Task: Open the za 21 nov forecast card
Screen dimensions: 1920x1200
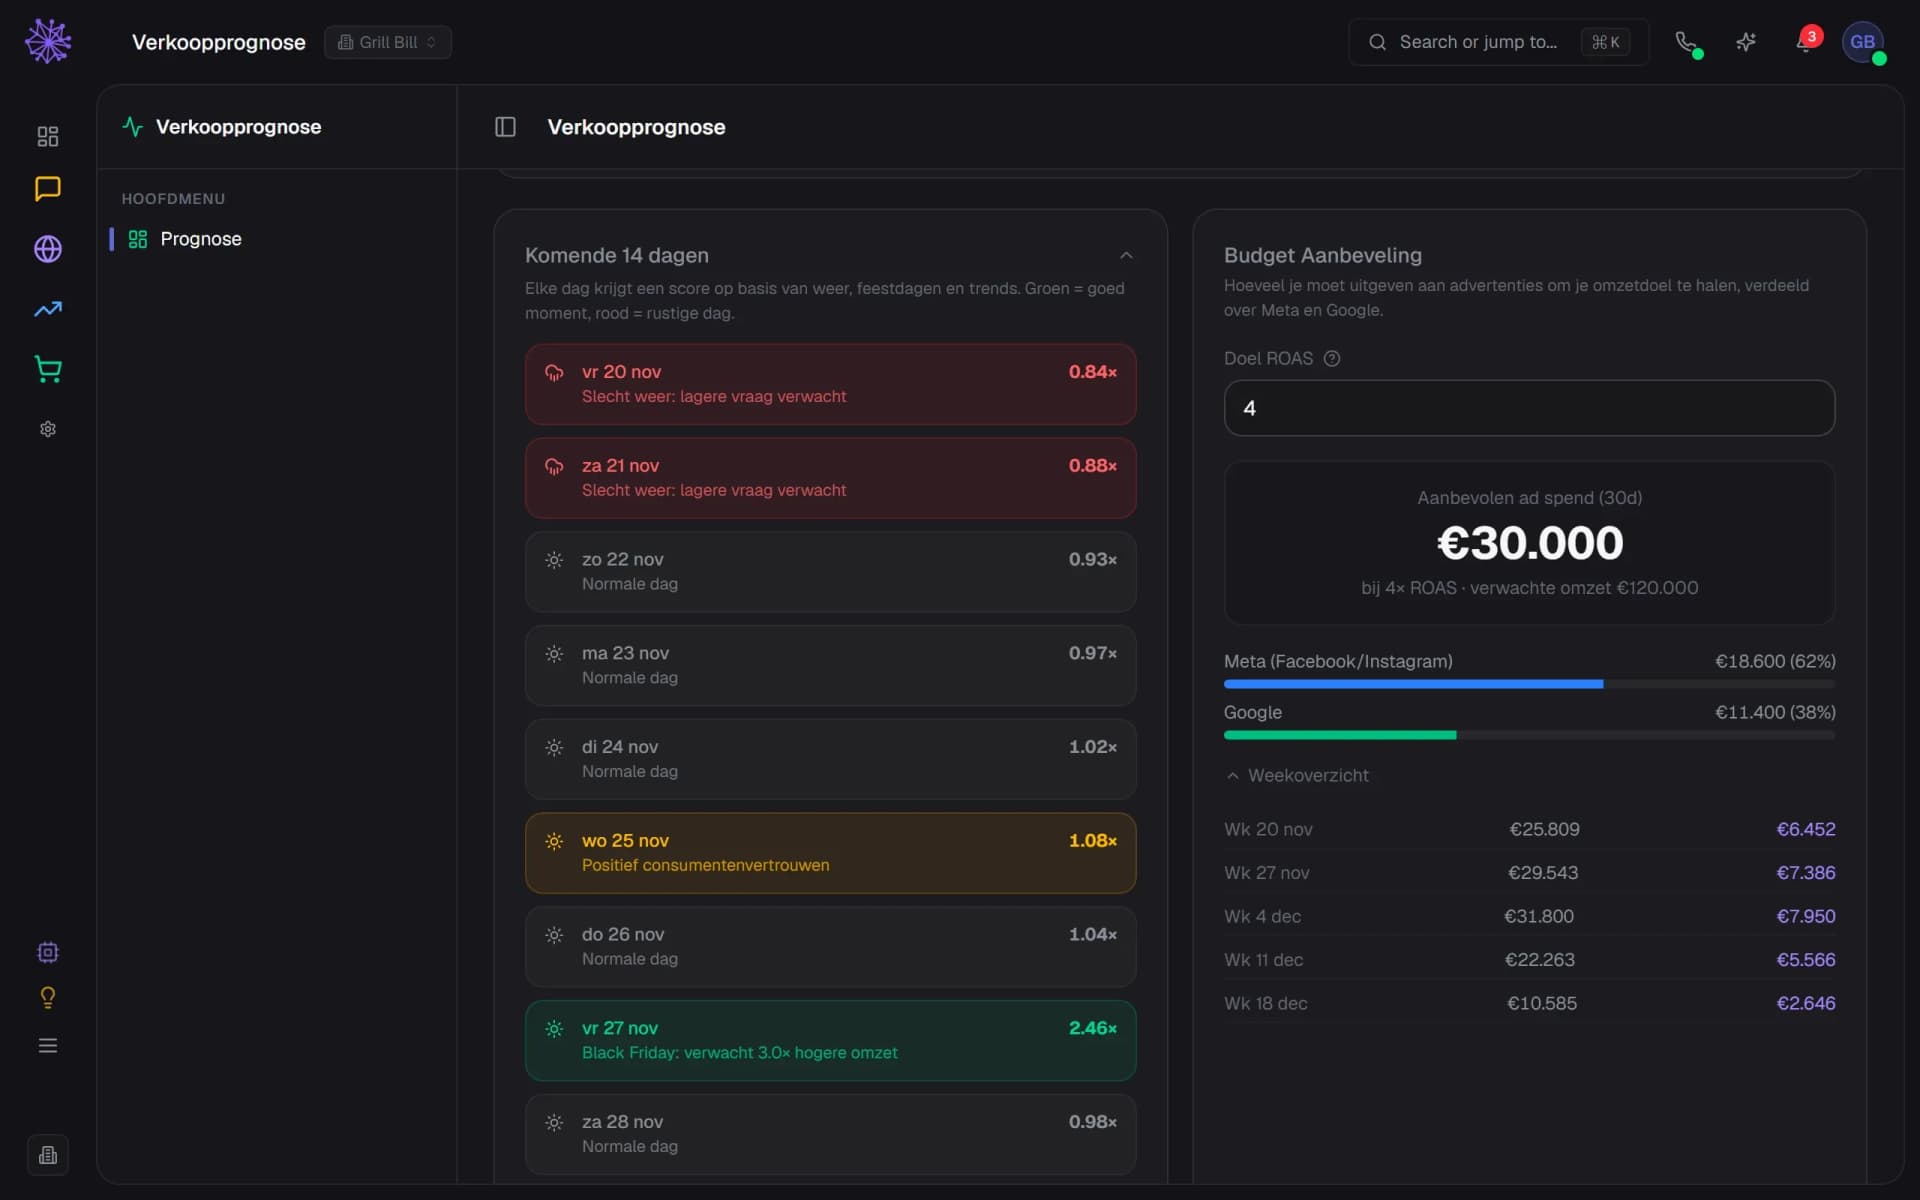Action: click(830, 478)
